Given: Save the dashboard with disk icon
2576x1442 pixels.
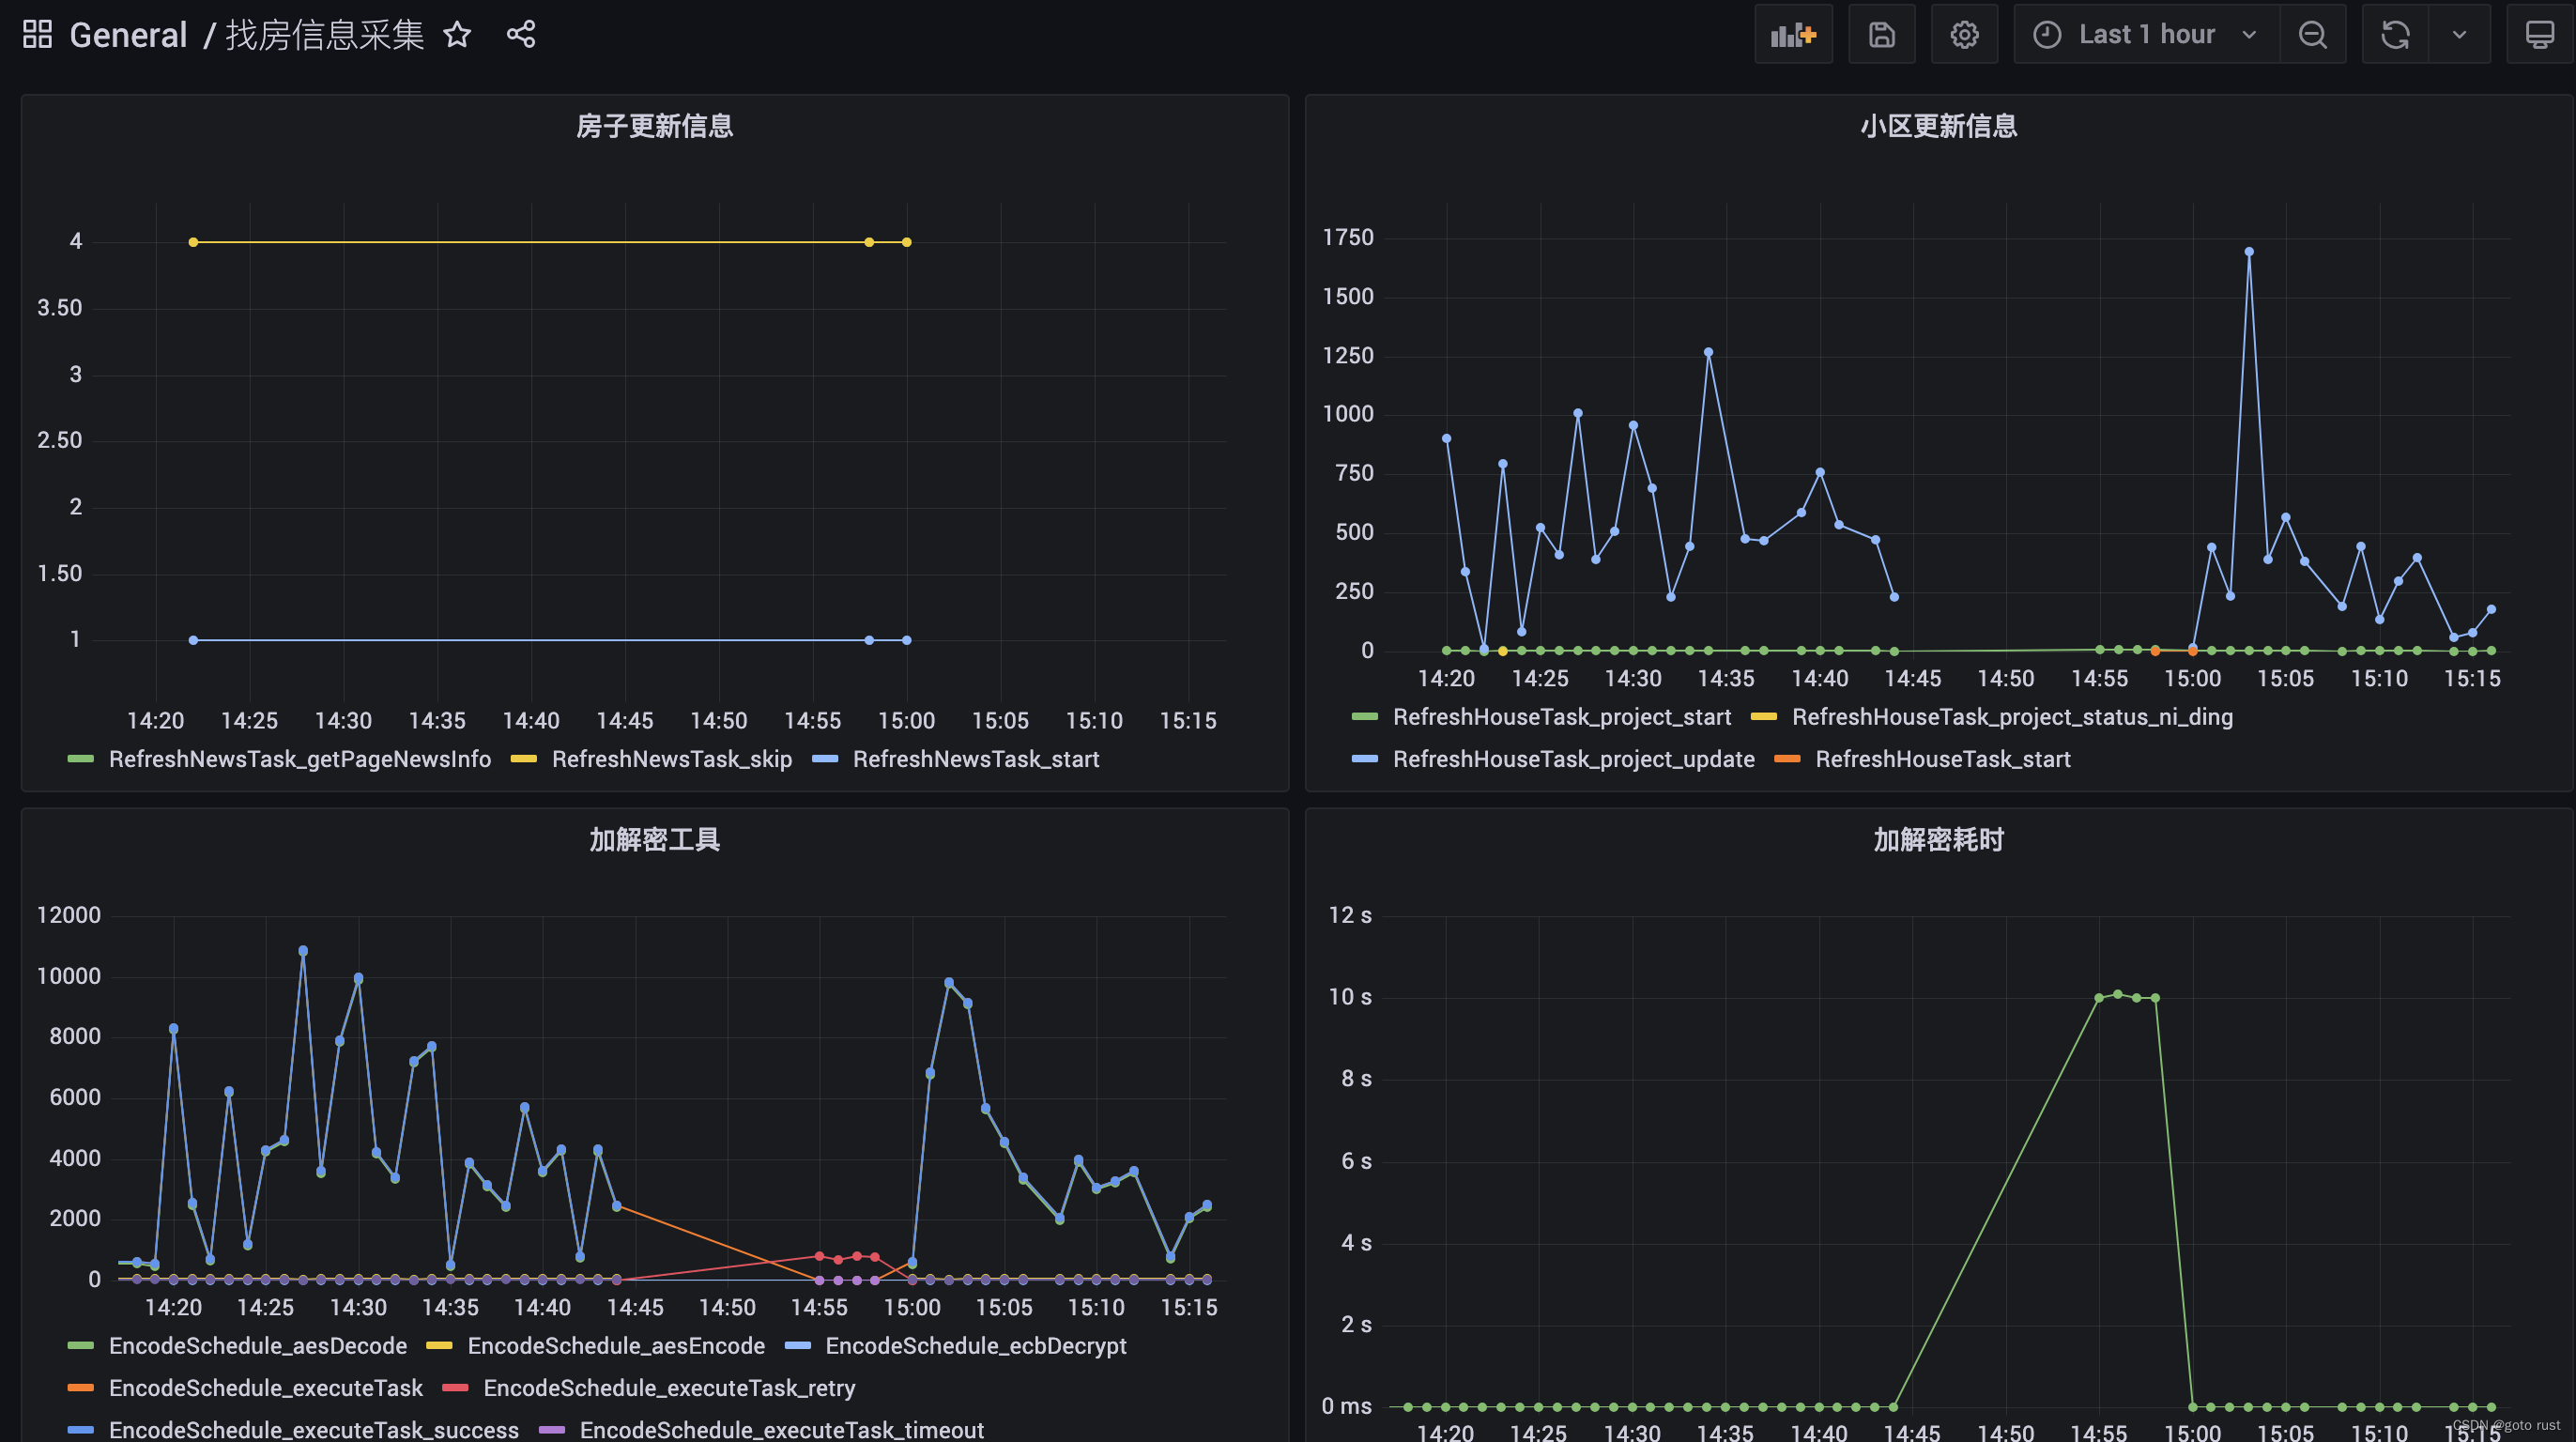Looking at the screenshot, I should tap(1881, 35).
